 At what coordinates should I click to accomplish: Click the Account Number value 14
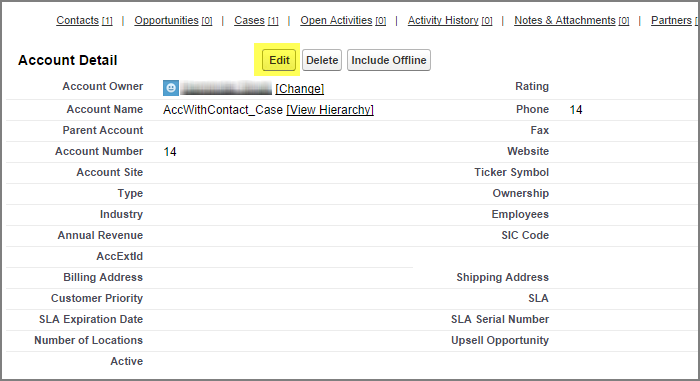[x=170, y=152]
